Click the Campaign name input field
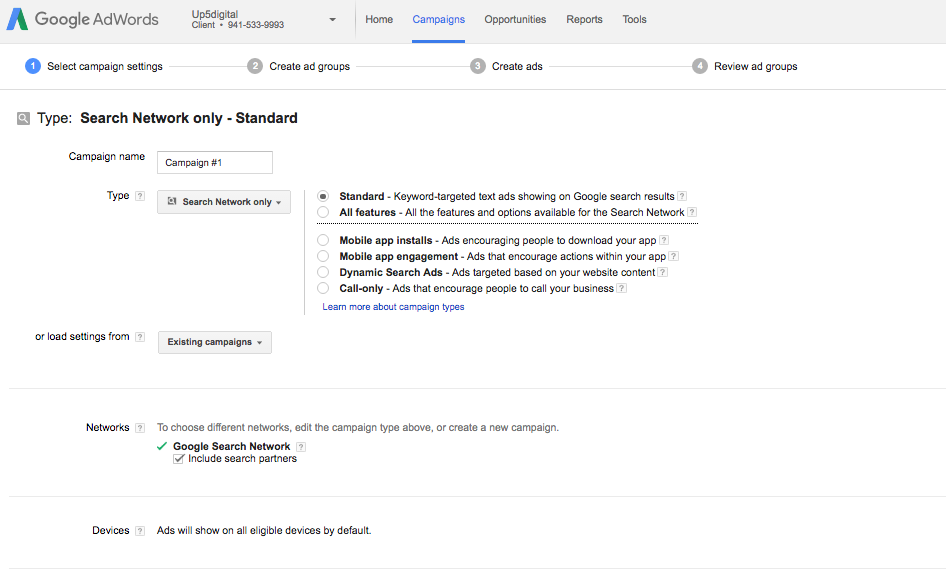Screen dimensions: 946x571 (x=215, y=162)
